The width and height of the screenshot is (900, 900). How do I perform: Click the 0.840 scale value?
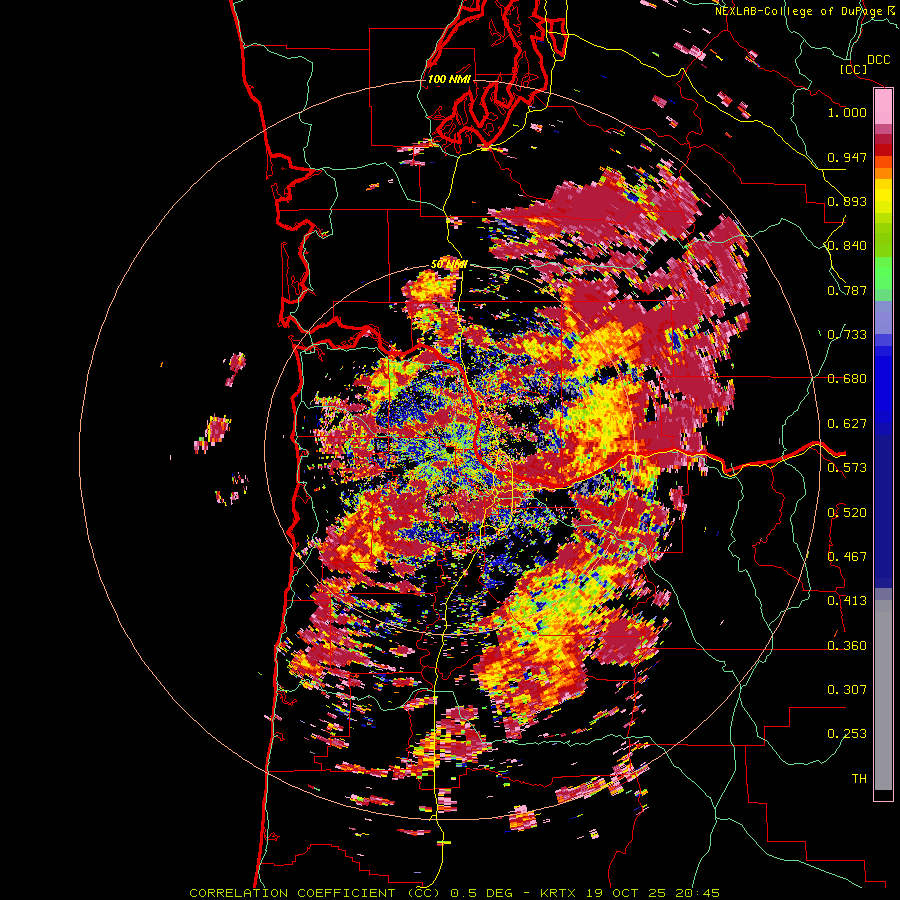pos(847,246)
